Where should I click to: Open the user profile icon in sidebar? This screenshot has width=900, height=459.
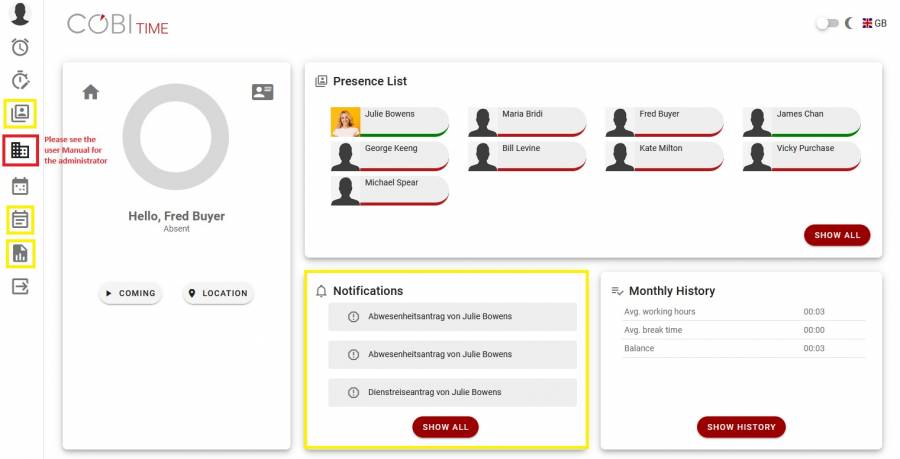point(20,14)
